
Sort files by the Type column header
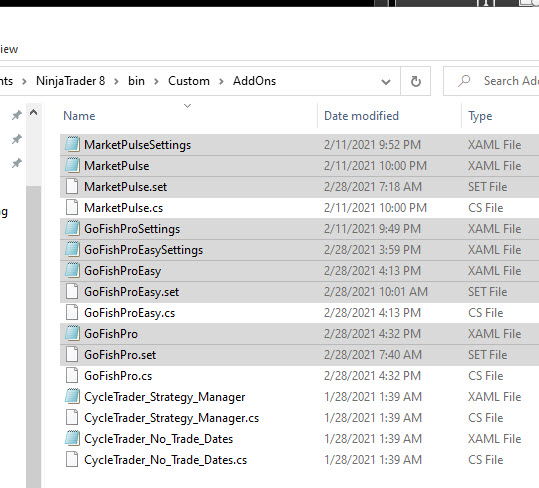(480, 116)
